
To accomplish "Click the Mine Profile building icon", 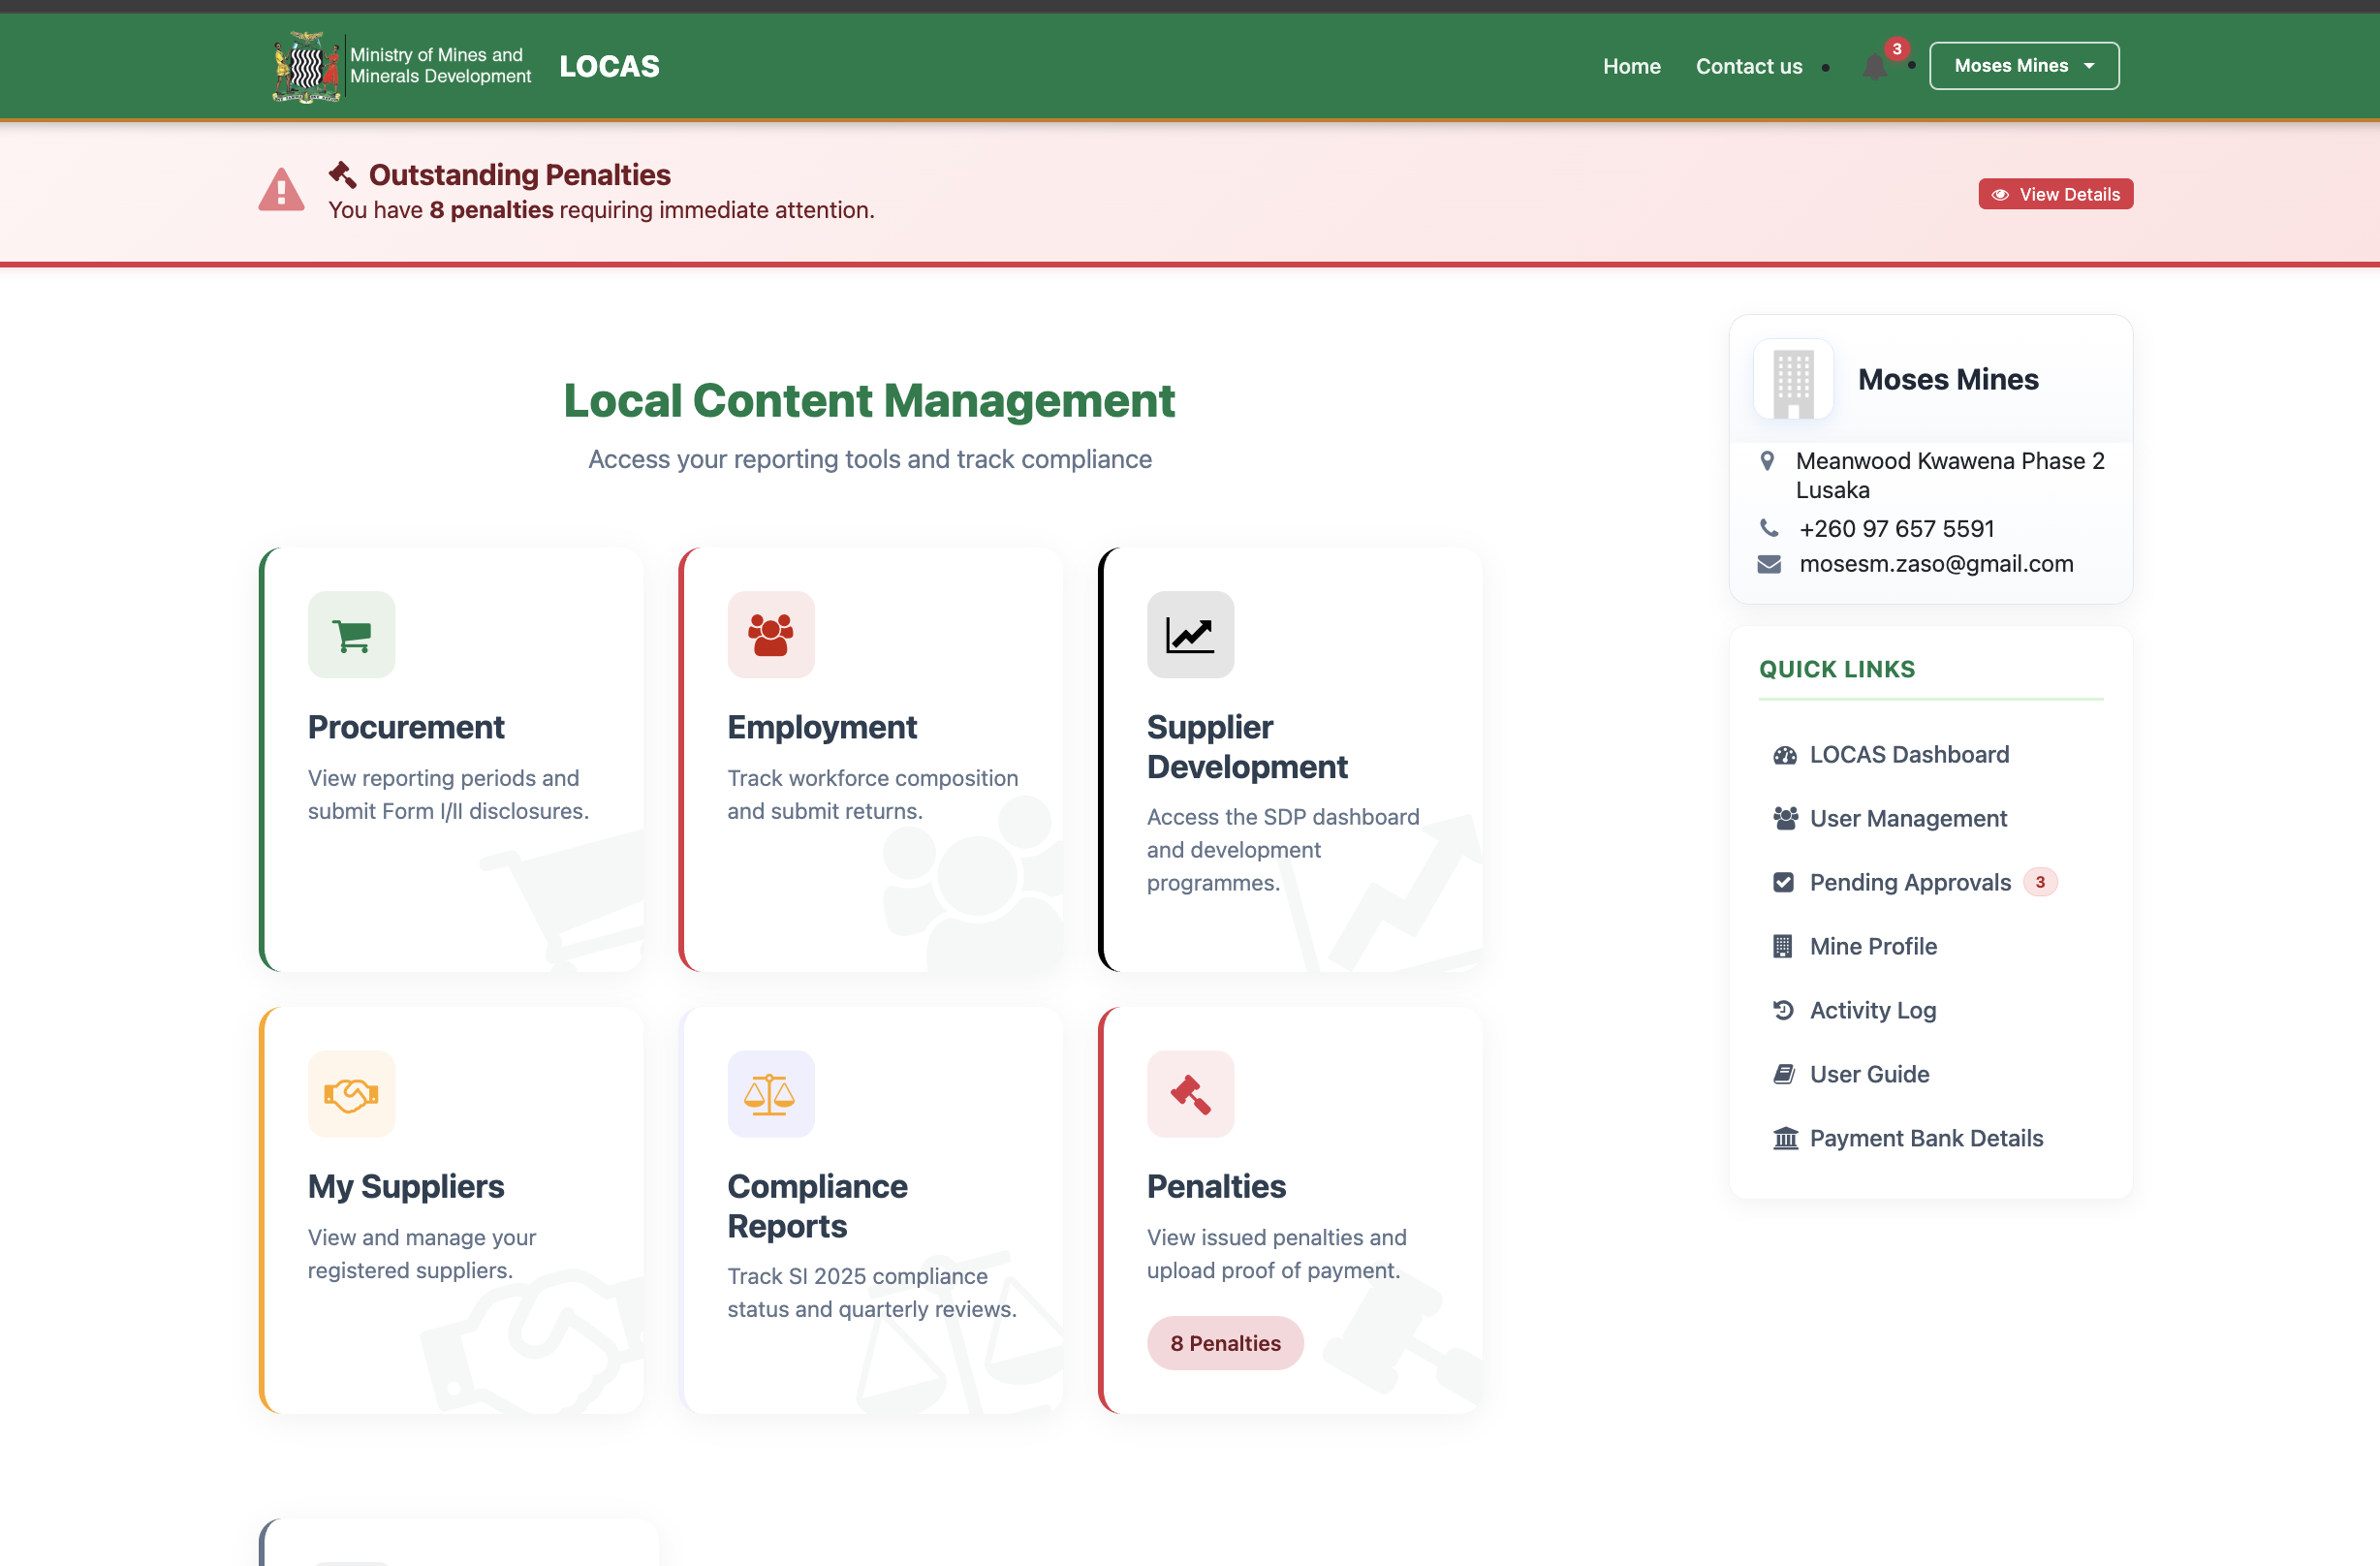I will tap(1782, 947).
